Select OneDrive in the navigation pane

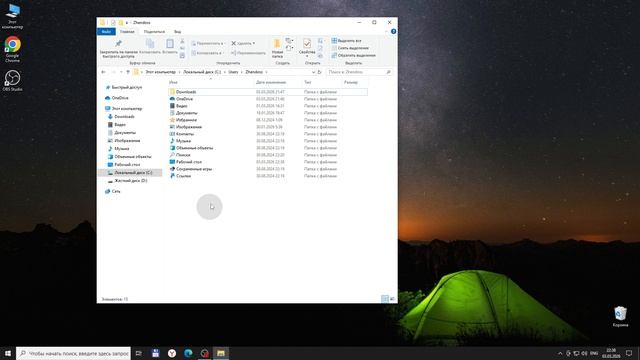[x=120, y=98]
